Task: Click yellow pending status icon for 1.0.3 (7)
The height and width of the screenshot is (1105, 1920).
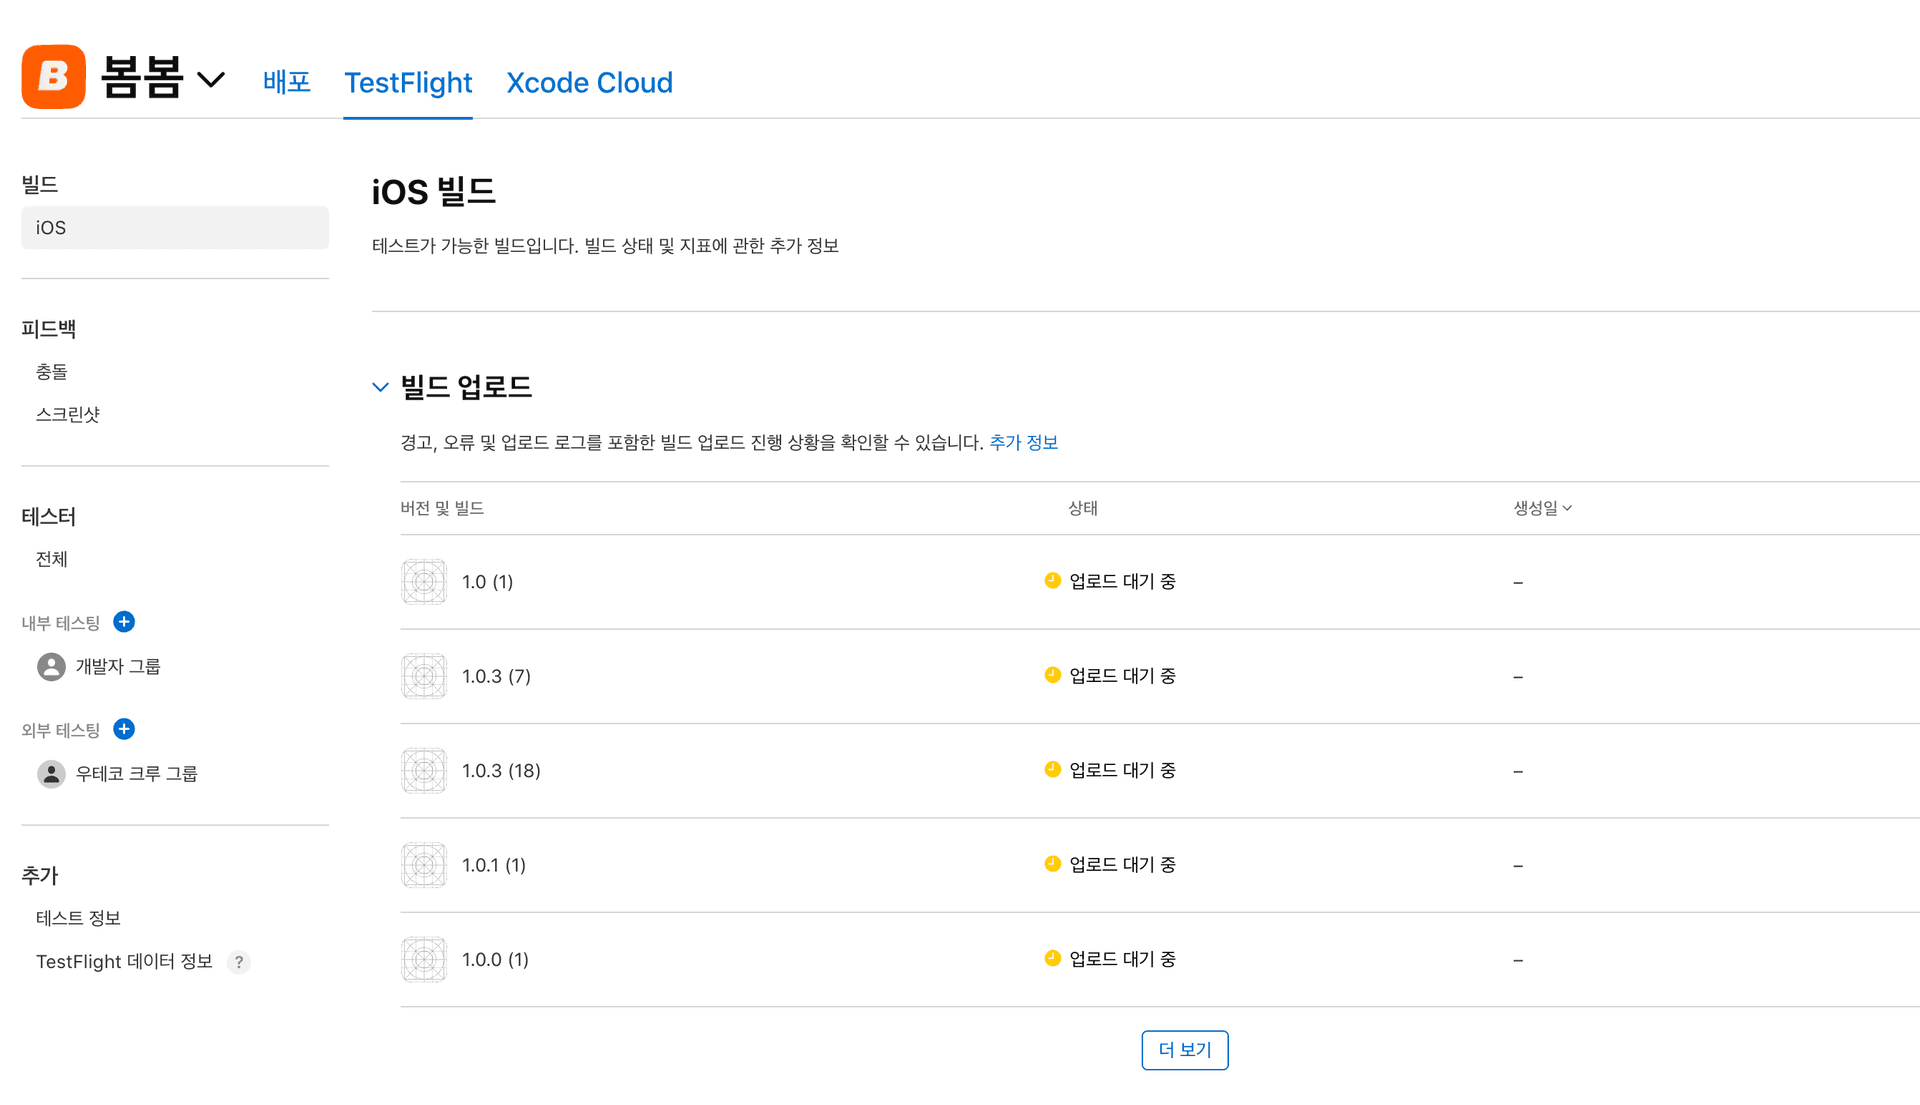Action: (x=1052, y=675)
